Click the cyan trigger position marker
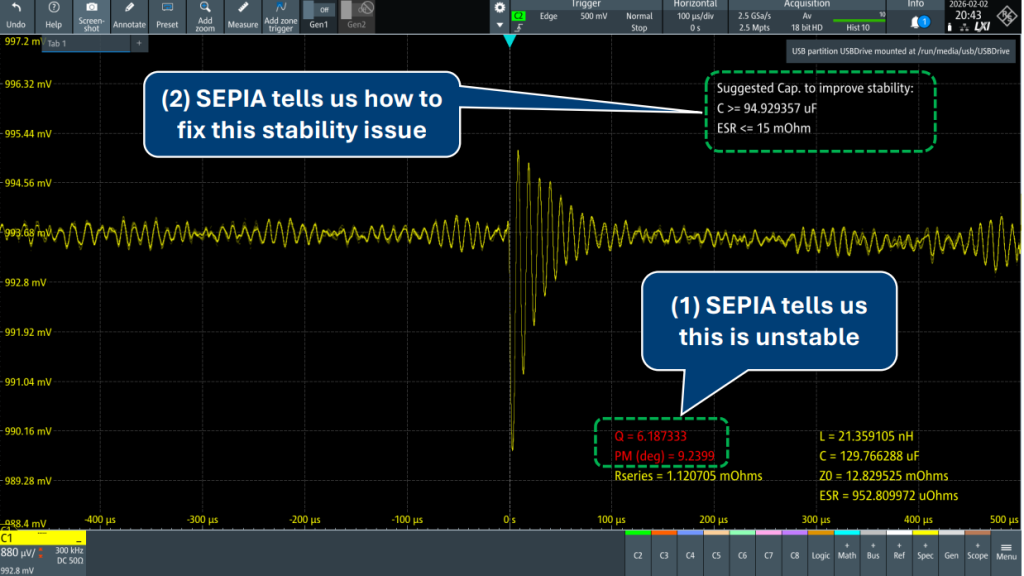This screenshot has width=1024, height=576. click(x=509, y=40)
